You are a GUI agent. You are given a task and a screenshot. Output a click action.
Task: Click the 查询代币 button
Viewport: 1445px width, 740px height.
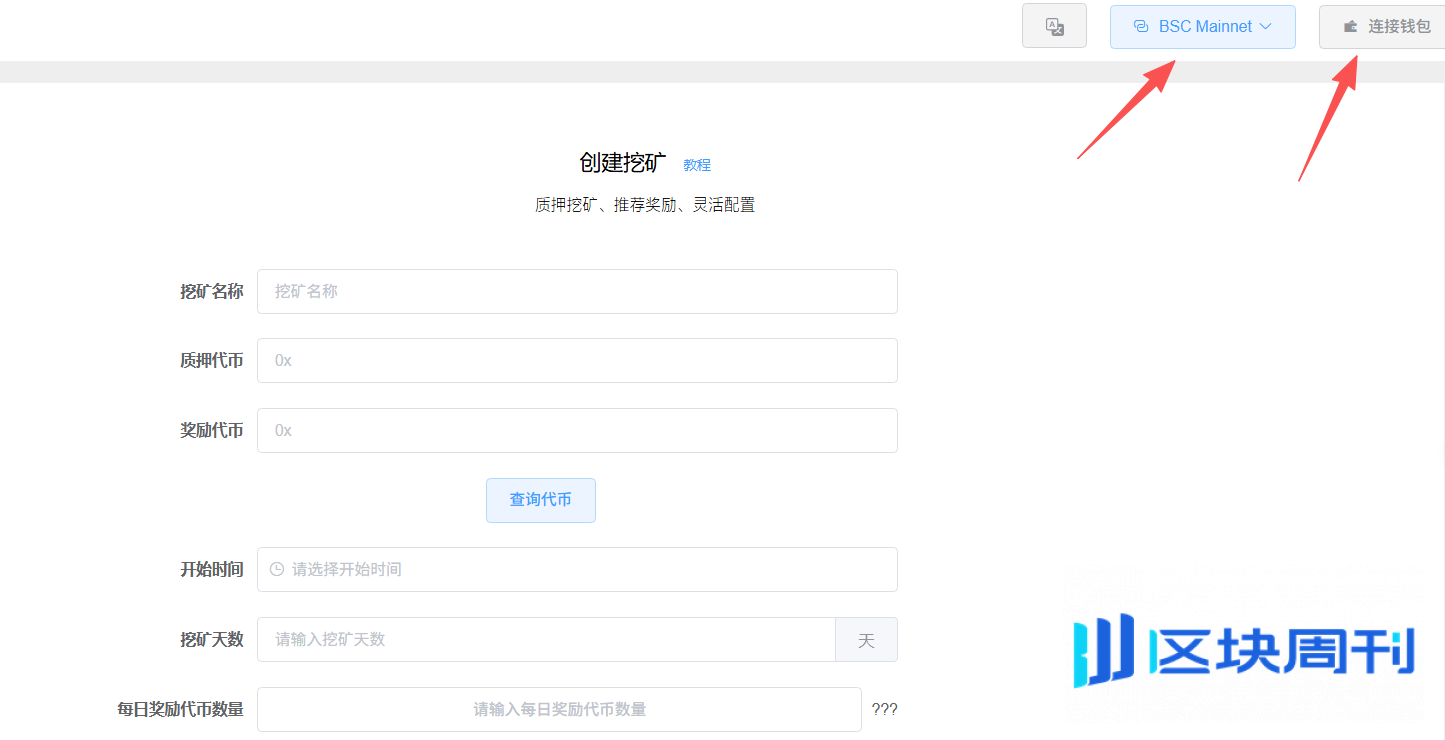(x=541, y=500)
